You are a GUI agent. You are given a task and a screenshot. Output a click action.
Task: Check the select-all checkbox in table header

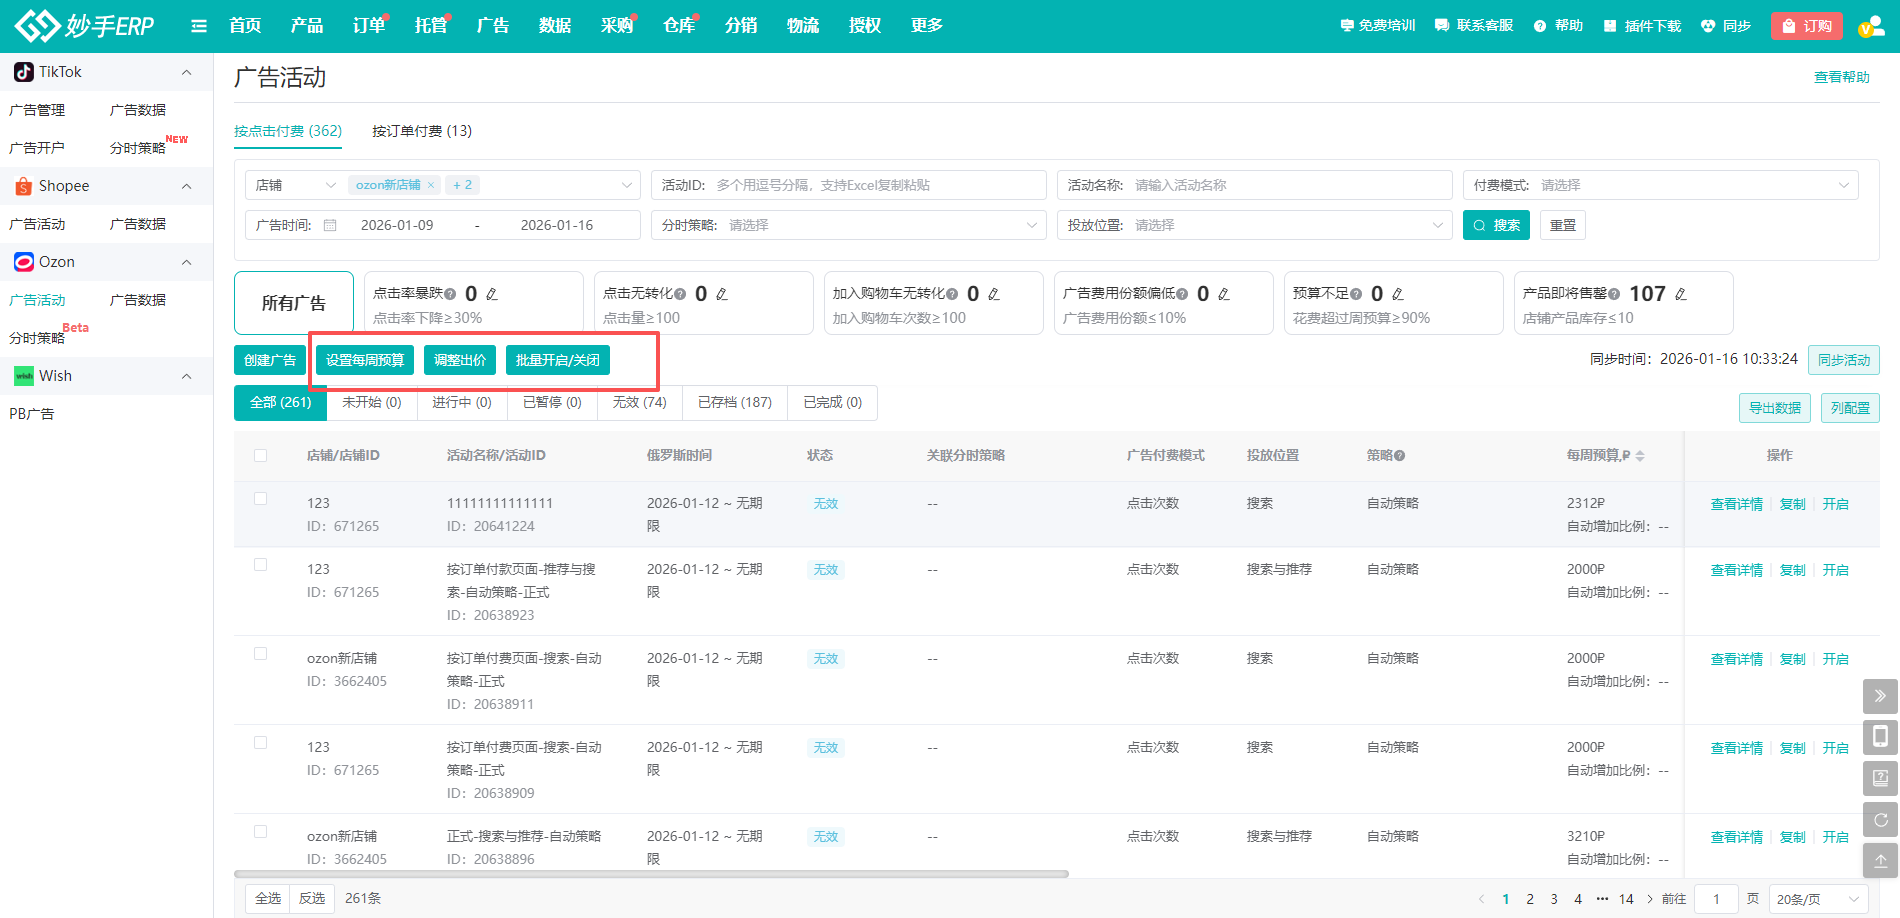[261, 455]
